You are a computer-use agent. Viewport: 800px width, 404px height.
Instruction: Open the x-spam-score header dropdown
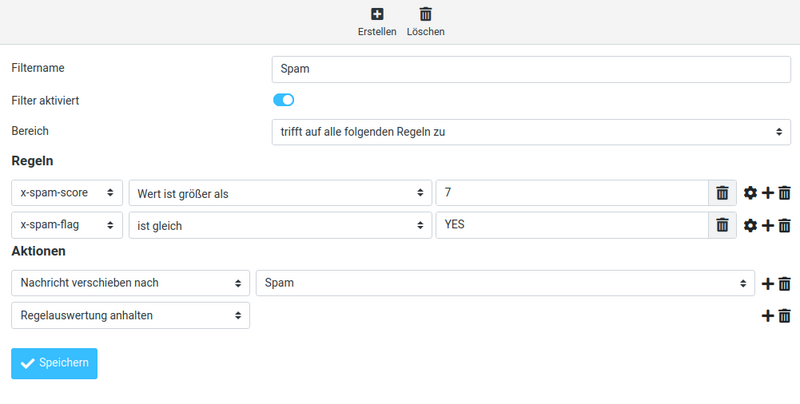(67, 193)
